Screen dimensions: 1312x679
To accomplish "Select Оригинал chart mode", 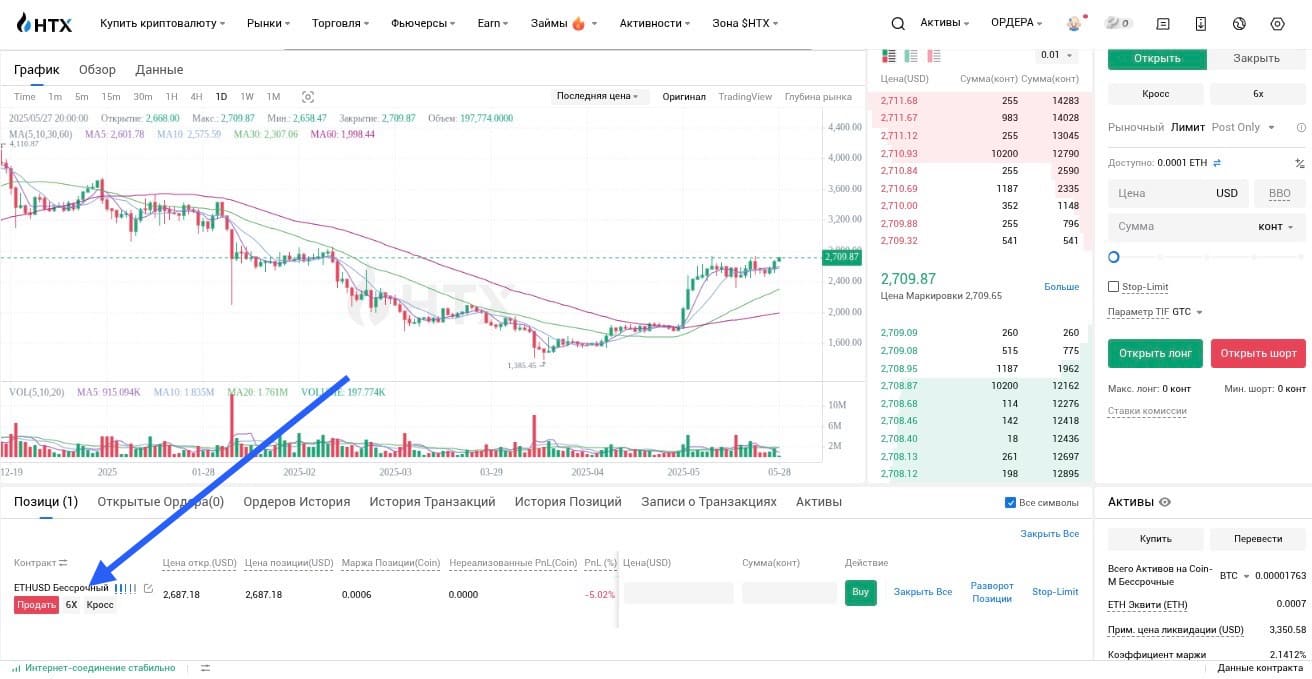I will (x=684, y=97).
